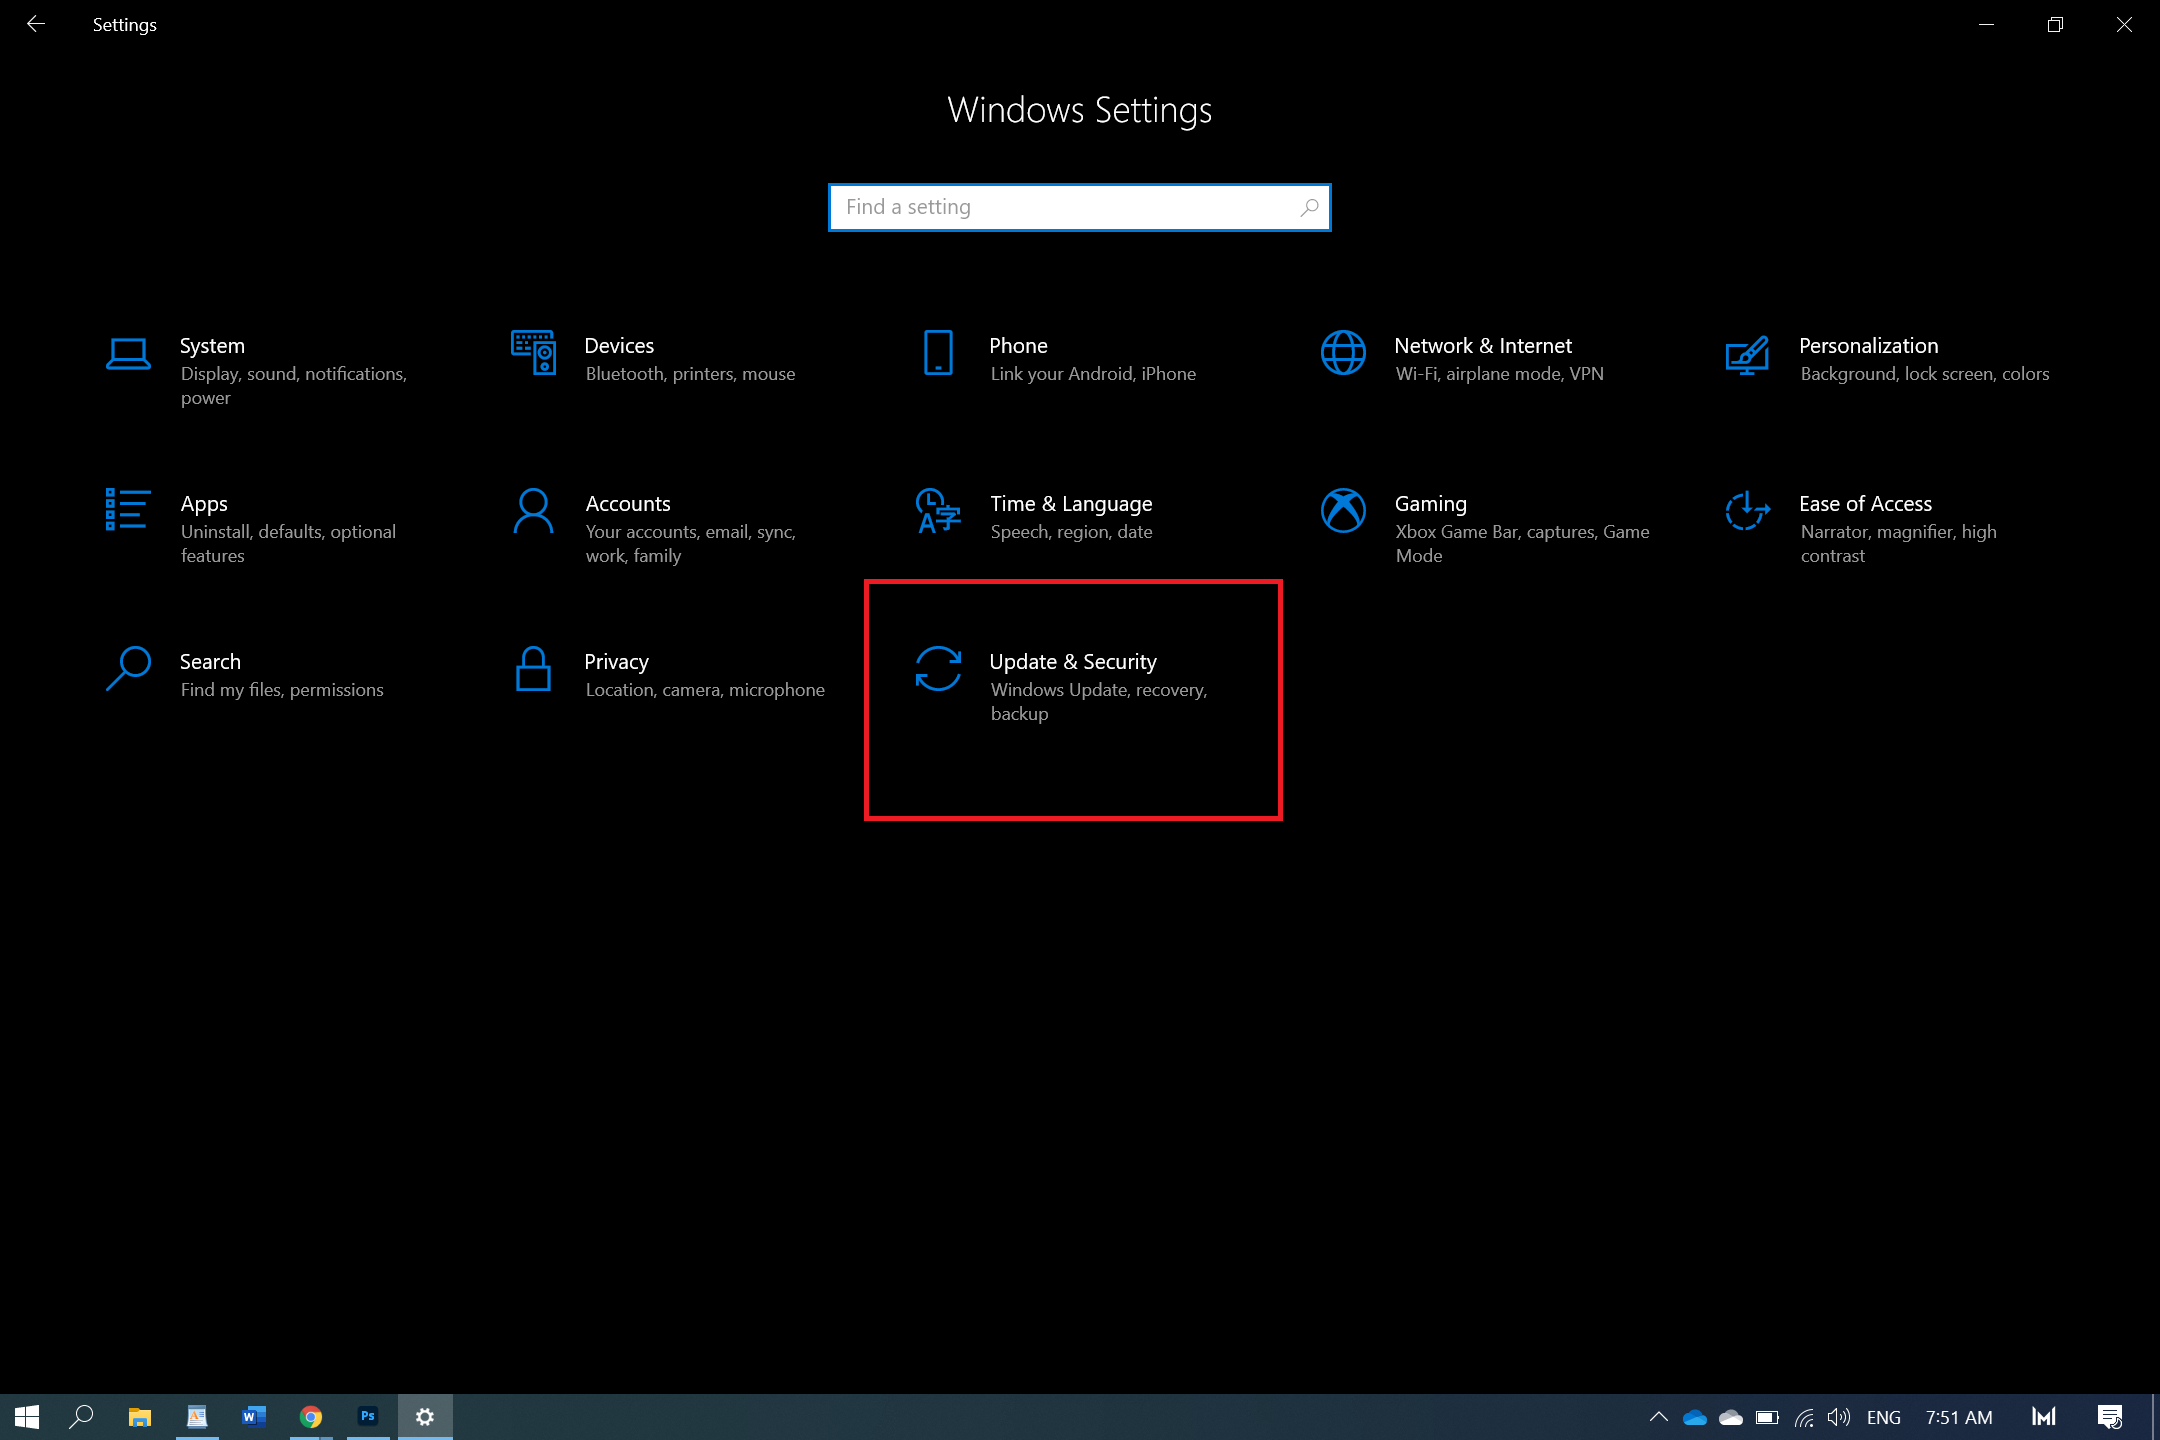Open the System category title
Screen dimensions: 2160x1440
pyautogui.click(x=212, y=346)
